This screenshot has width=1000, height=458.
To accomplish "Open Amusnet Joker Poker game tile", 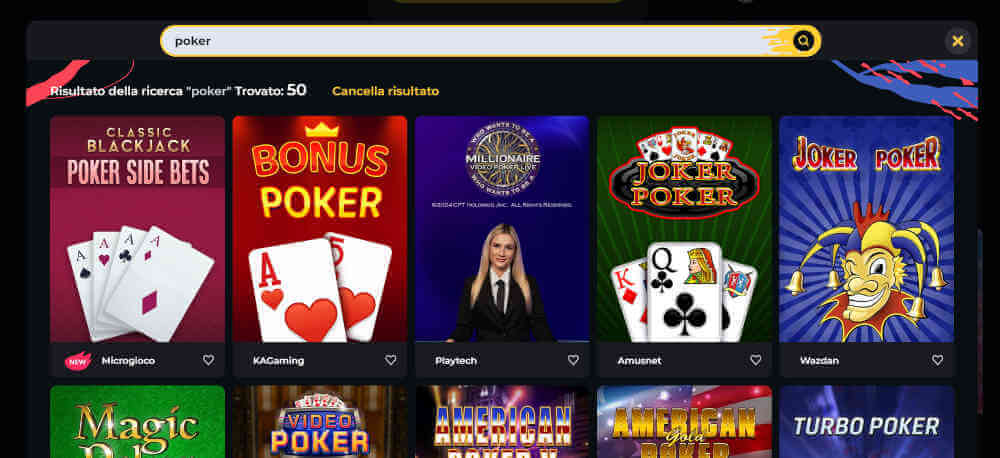I will point(684,229).
